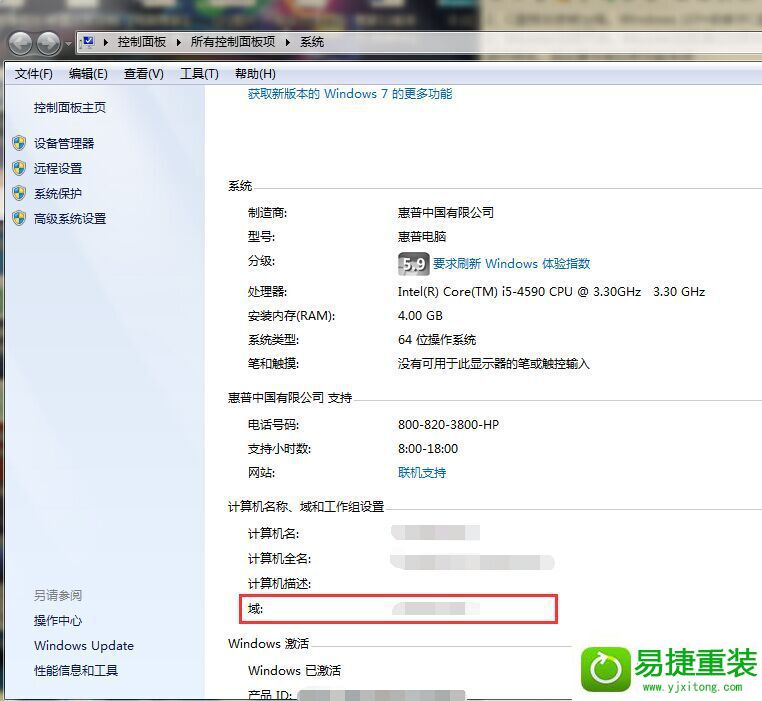The width and height of the screenshot is (762, 701).
Task: Go to 控制面板 breadcrumb
Action: (141, 42)
